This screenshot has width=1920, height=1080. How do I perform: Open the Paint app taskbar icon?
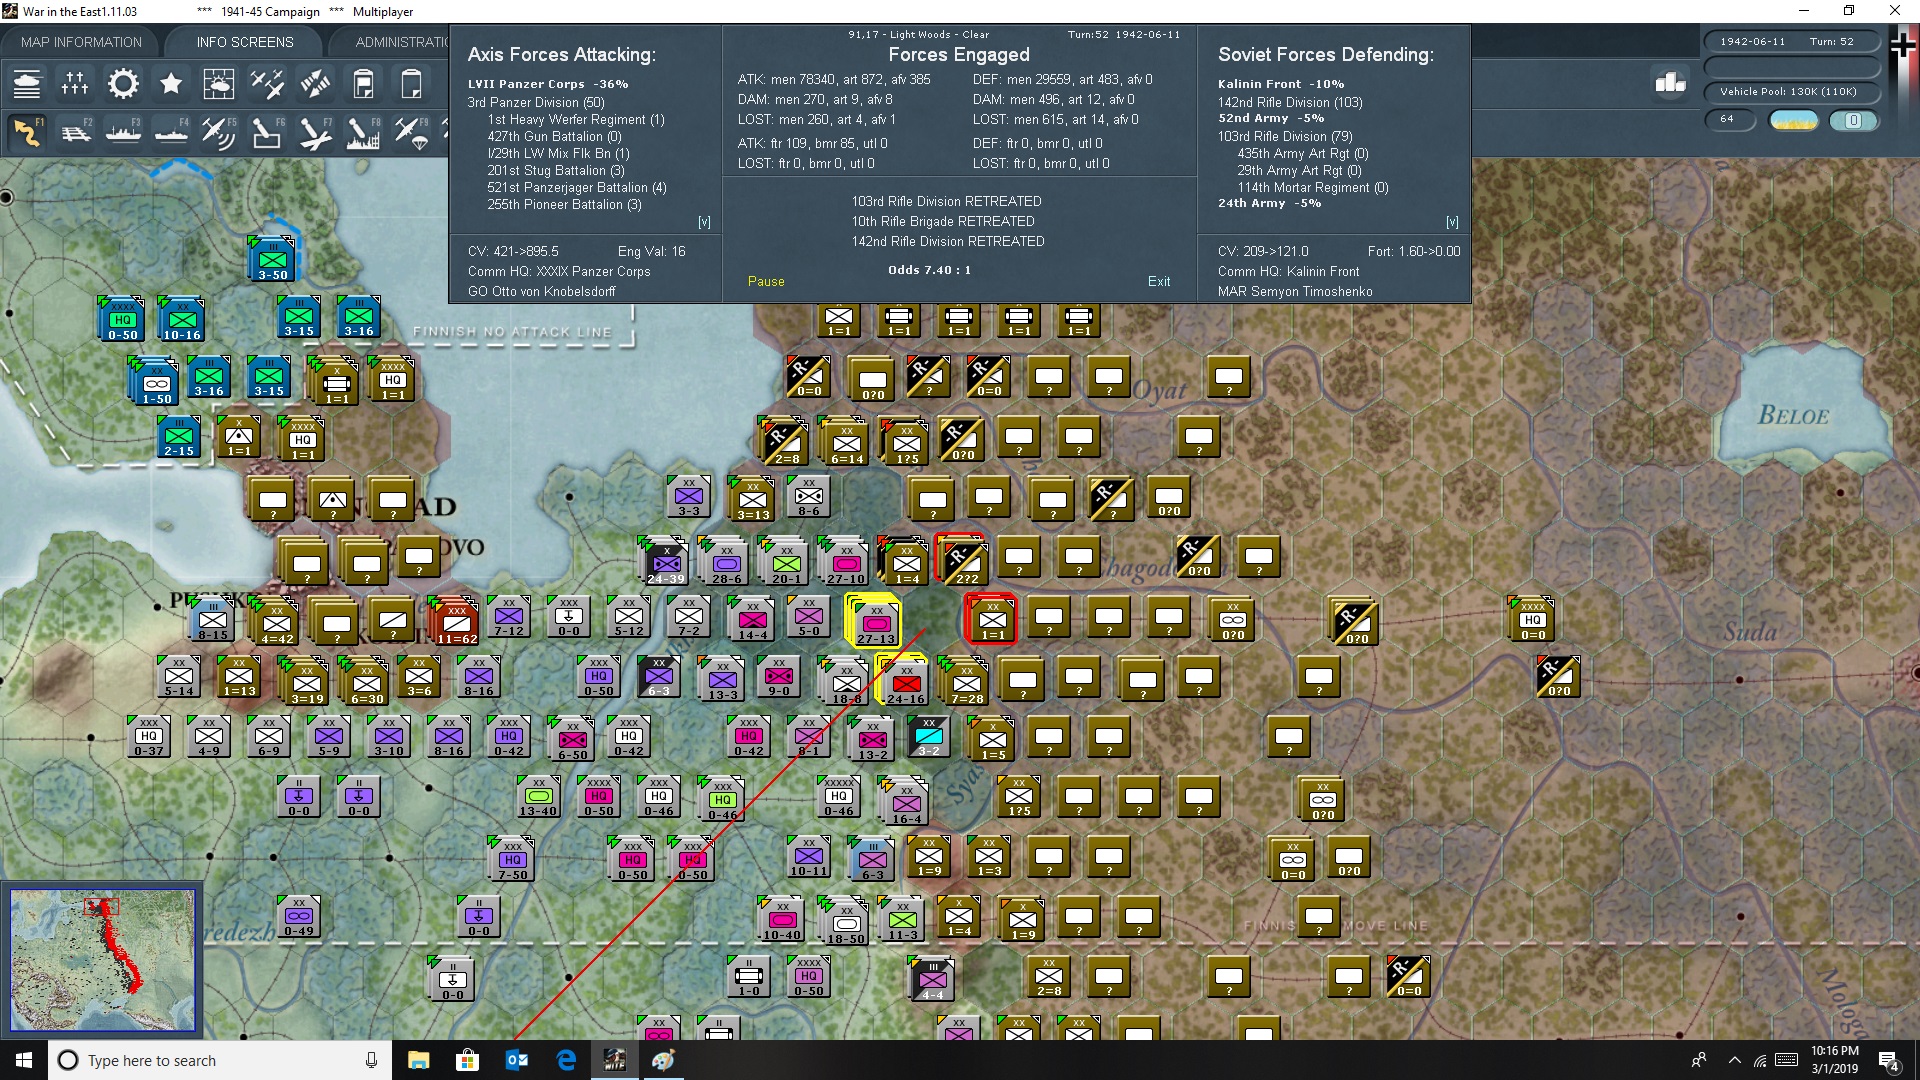click(663, 1060)
